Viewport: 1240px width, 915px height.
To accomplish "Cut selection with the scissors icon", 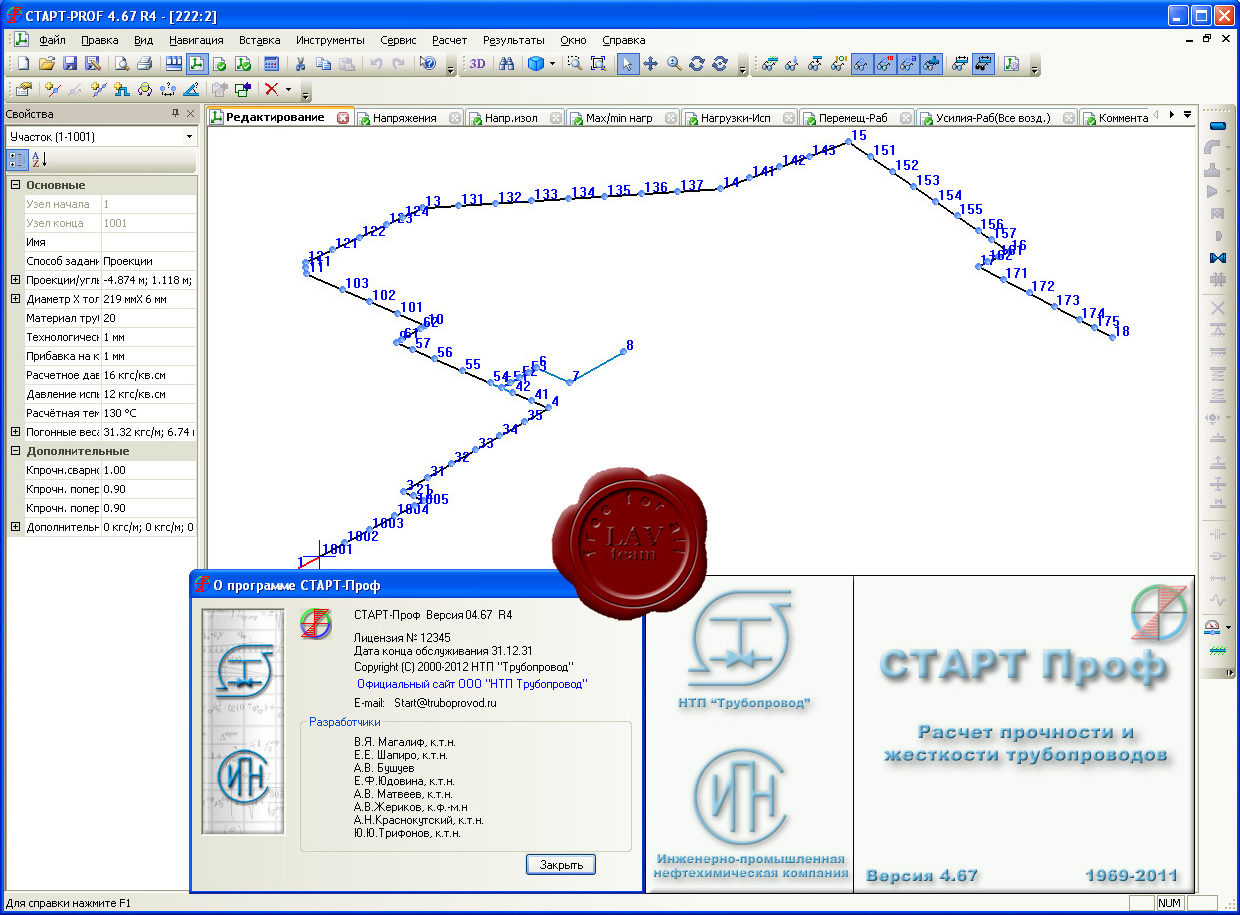I will pos(300,64).
